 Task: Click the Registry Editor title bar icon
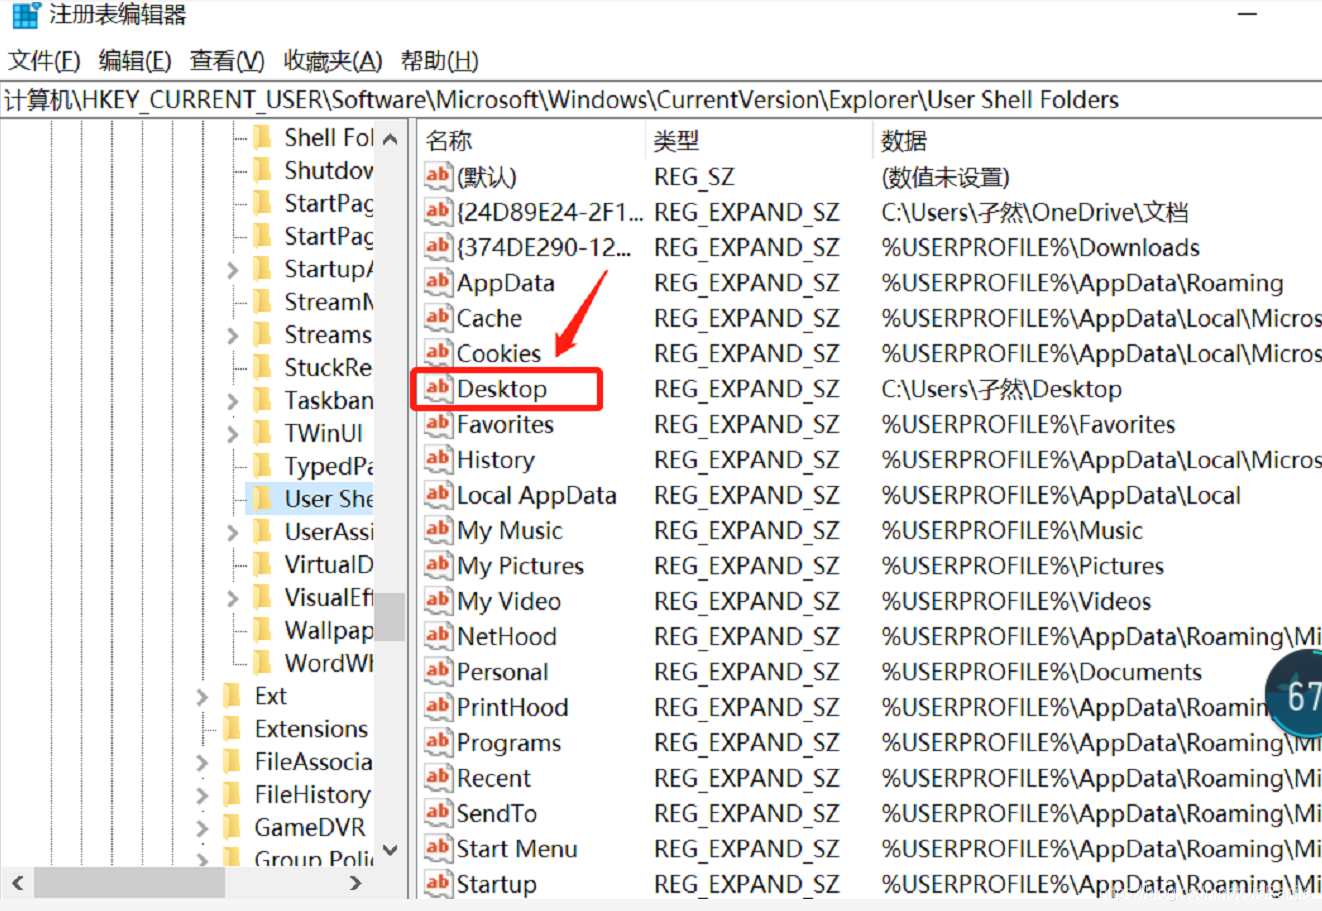click(25, 15)
